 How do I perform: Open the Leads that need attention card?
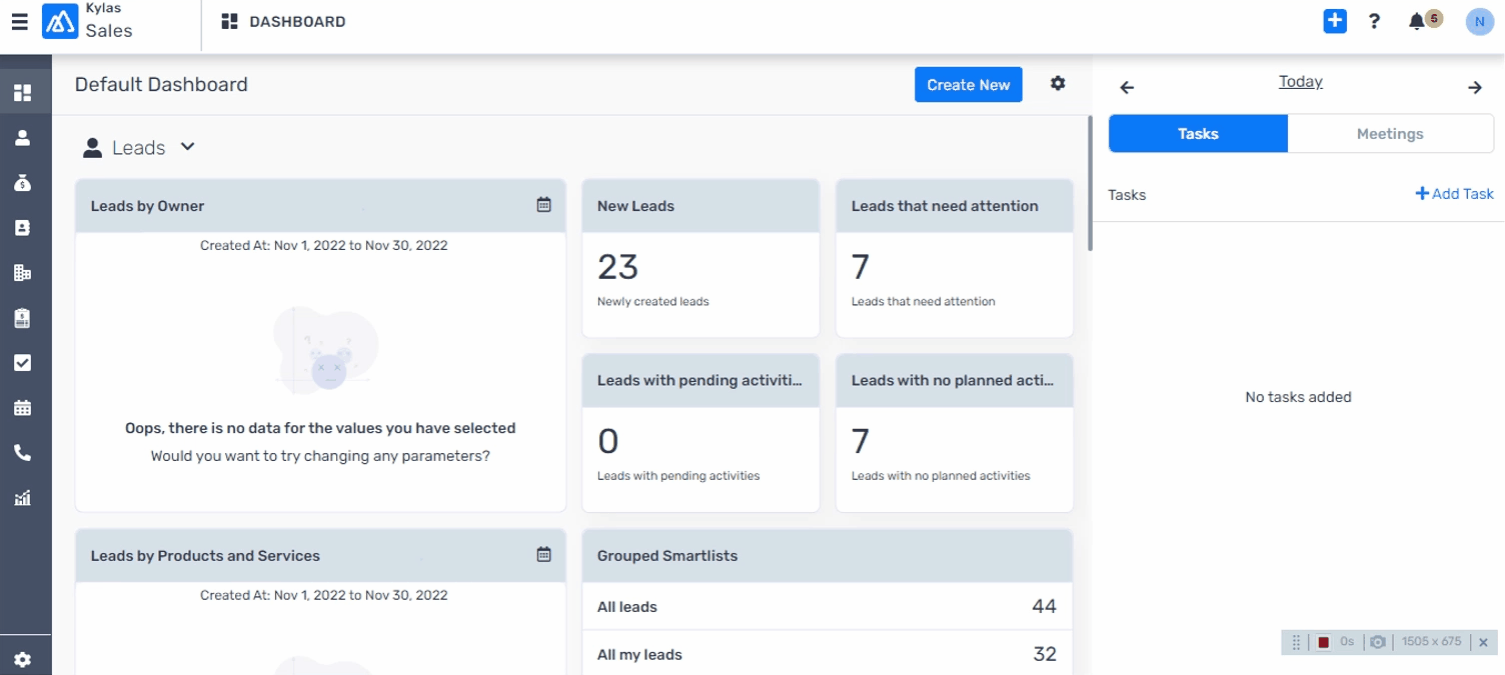(955, 258)
